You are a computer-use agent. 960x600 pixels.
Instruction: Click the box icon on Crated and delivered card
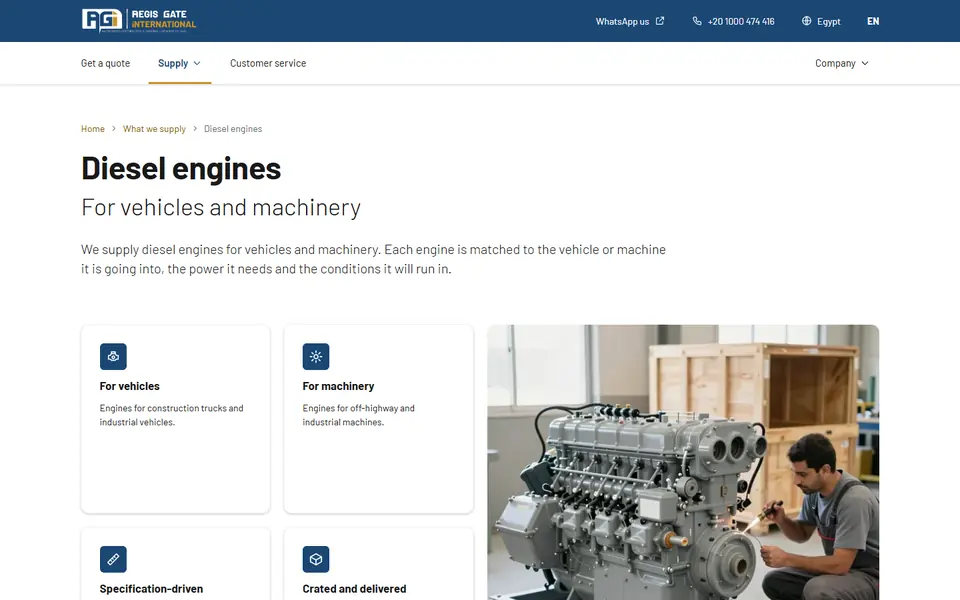316,559
